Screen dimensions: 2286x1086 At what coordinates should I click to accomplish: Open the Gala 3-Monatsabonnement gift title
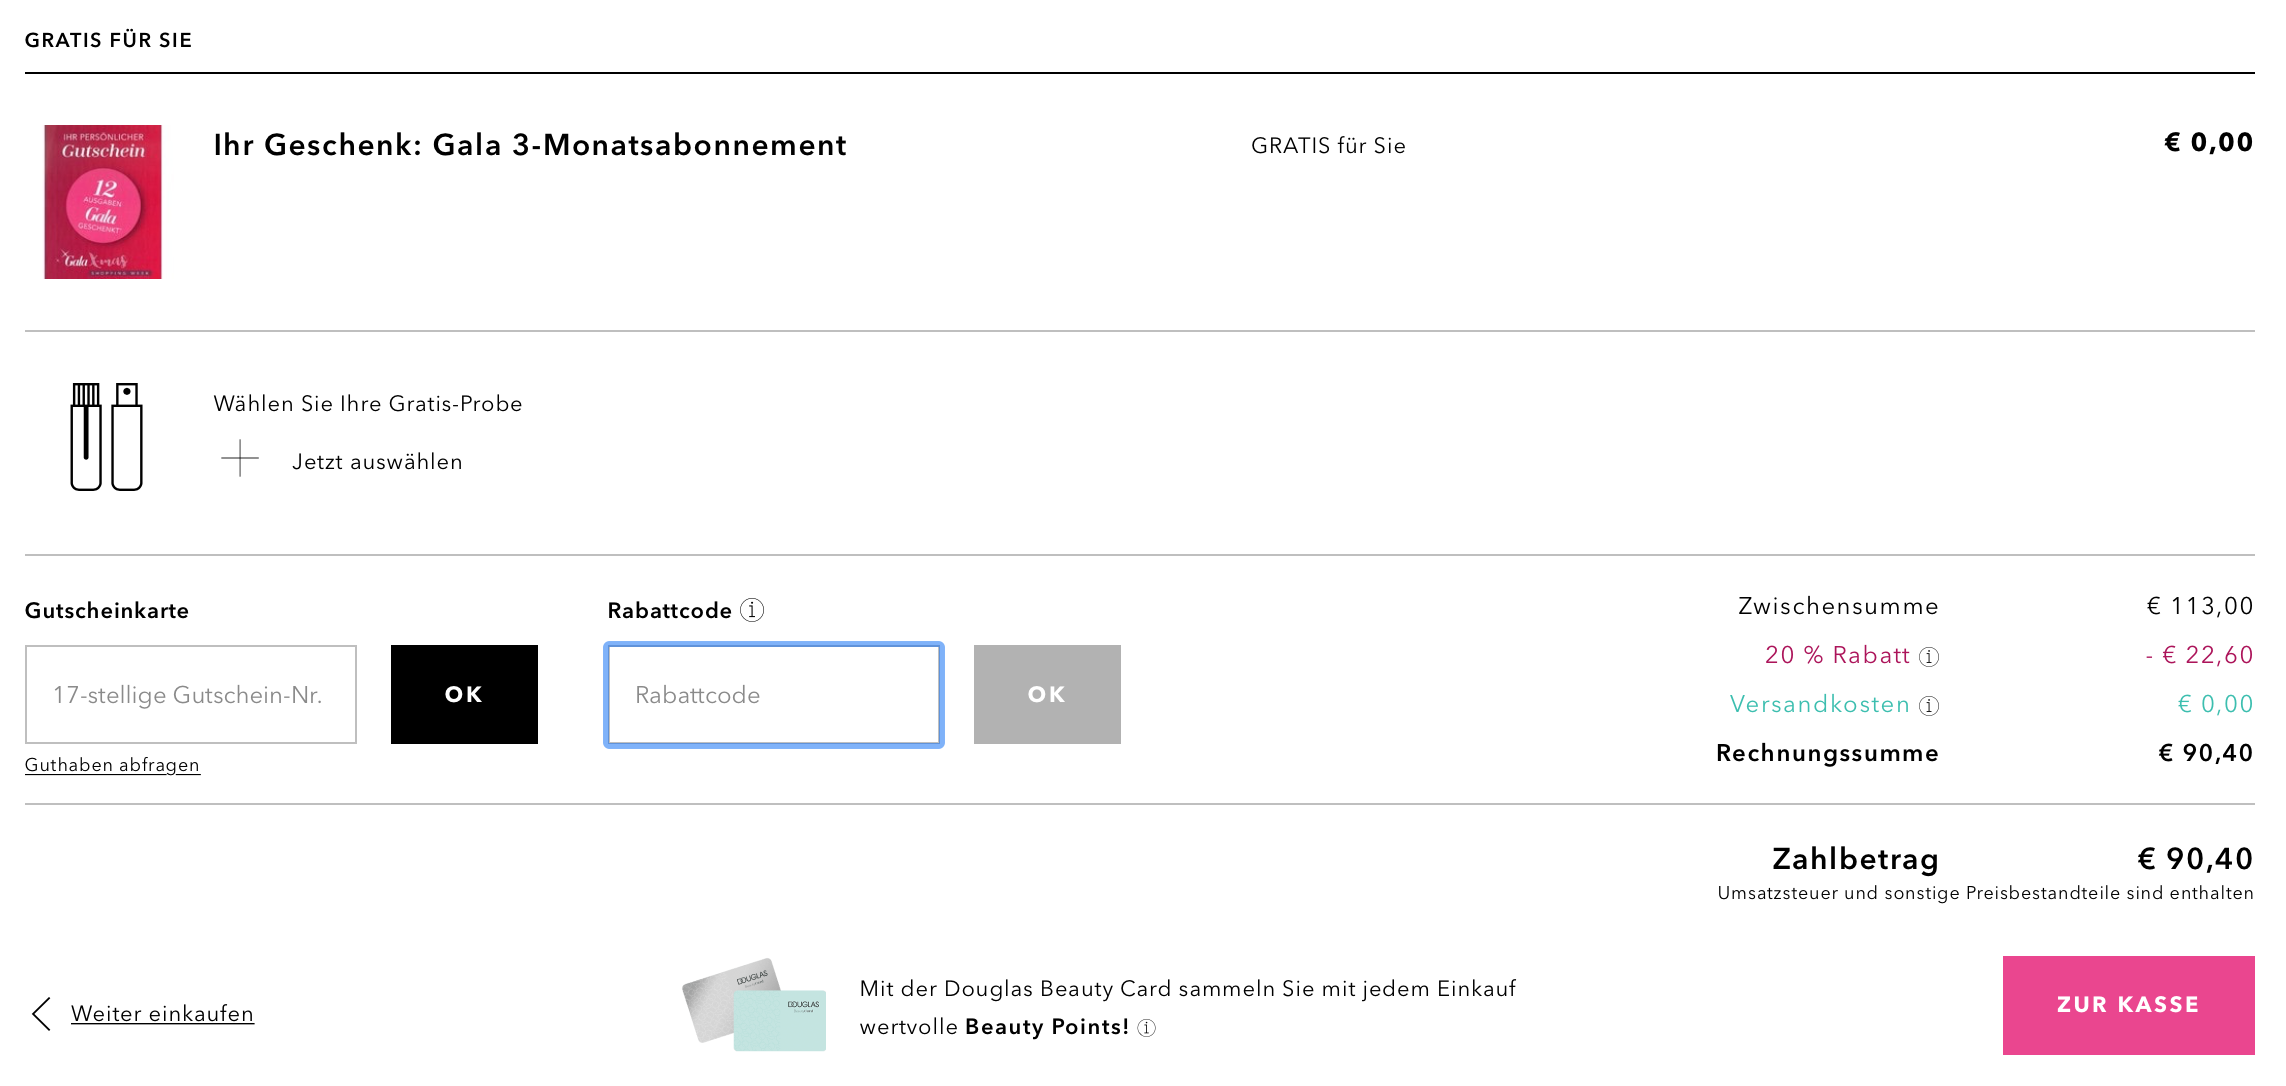(x=530, y=146)
